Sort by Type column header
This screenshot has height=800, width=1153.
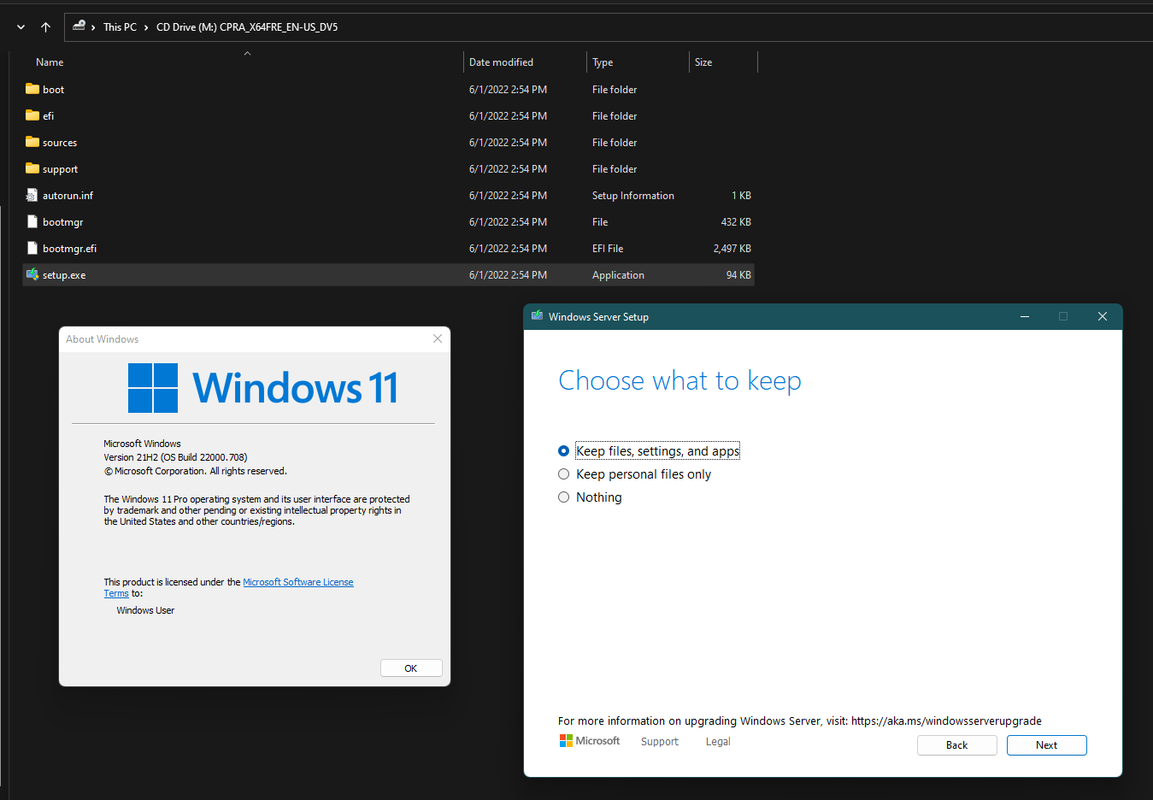pyautogui.click(x=602, y=62)
